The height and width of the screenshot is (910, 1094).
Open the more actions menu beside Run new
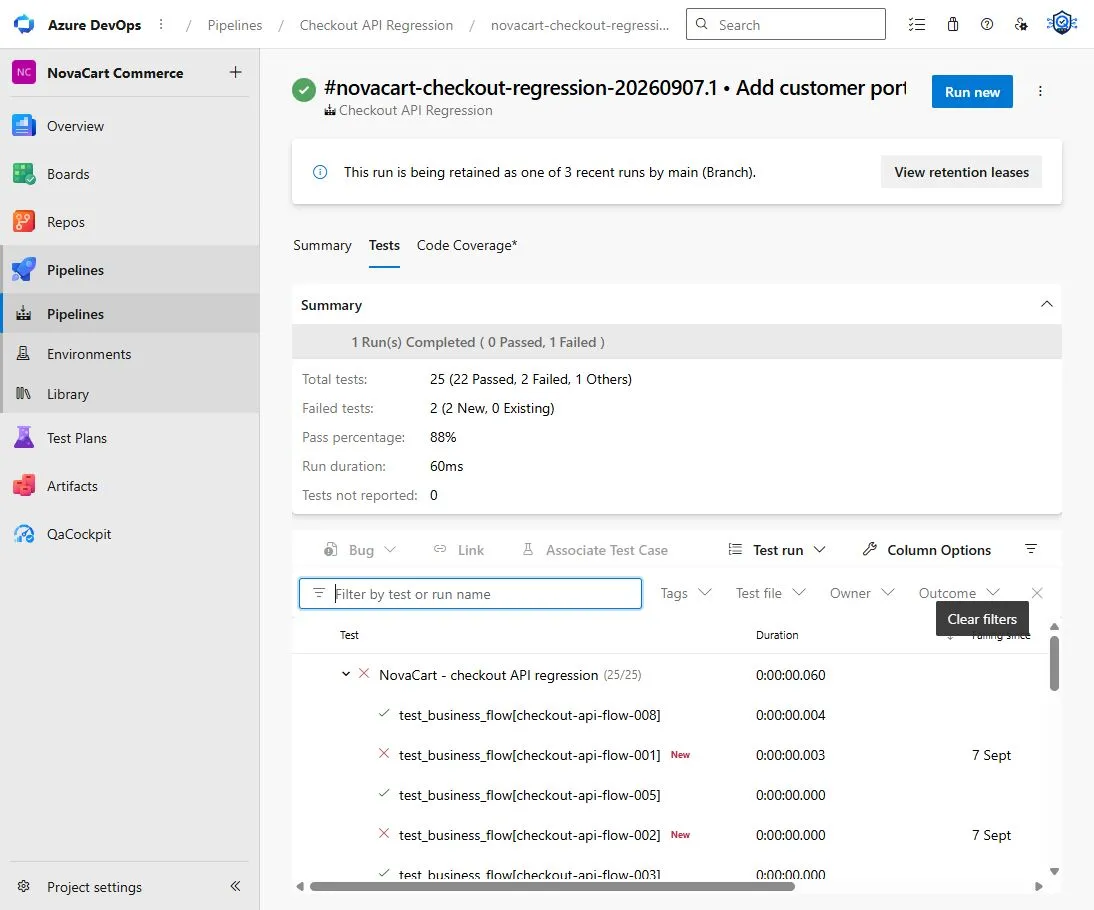[1040, 91]
